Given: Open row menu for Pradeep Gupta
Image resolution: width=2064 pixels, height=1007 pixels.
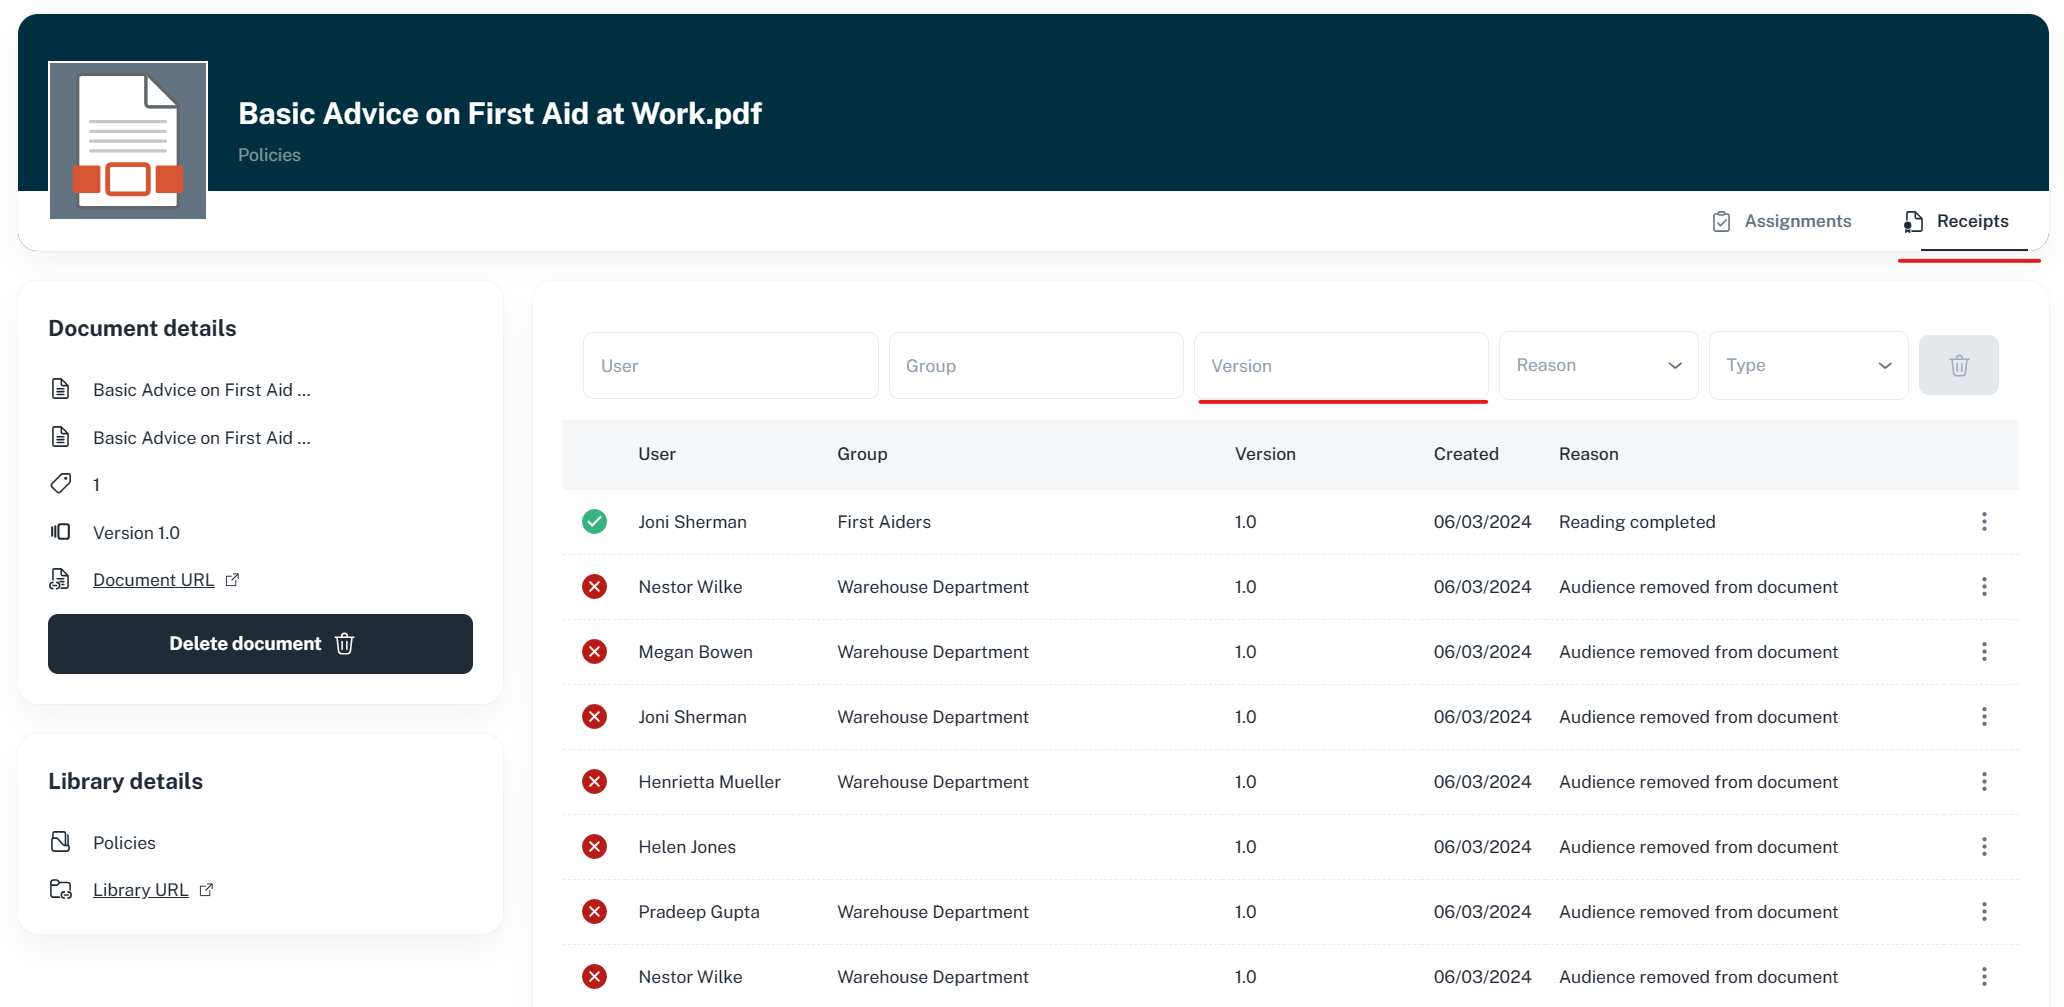Looking at the screenshot, I should [1984, 912].
